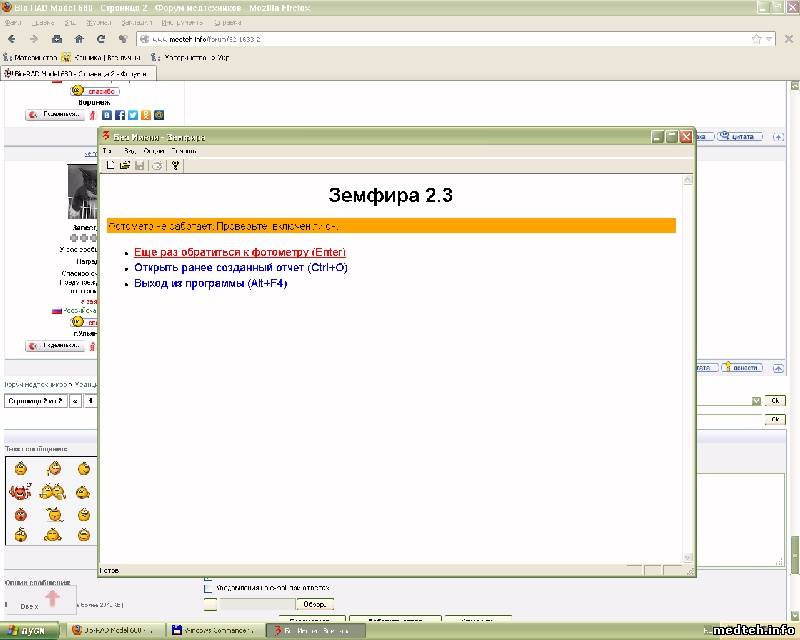
Task: Click the crab smiley emoticon
Action: click(x=19, y=492)
